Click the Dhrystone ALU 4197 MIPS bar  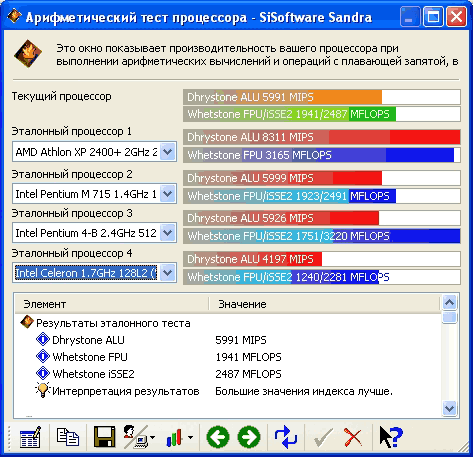(322, 259)
